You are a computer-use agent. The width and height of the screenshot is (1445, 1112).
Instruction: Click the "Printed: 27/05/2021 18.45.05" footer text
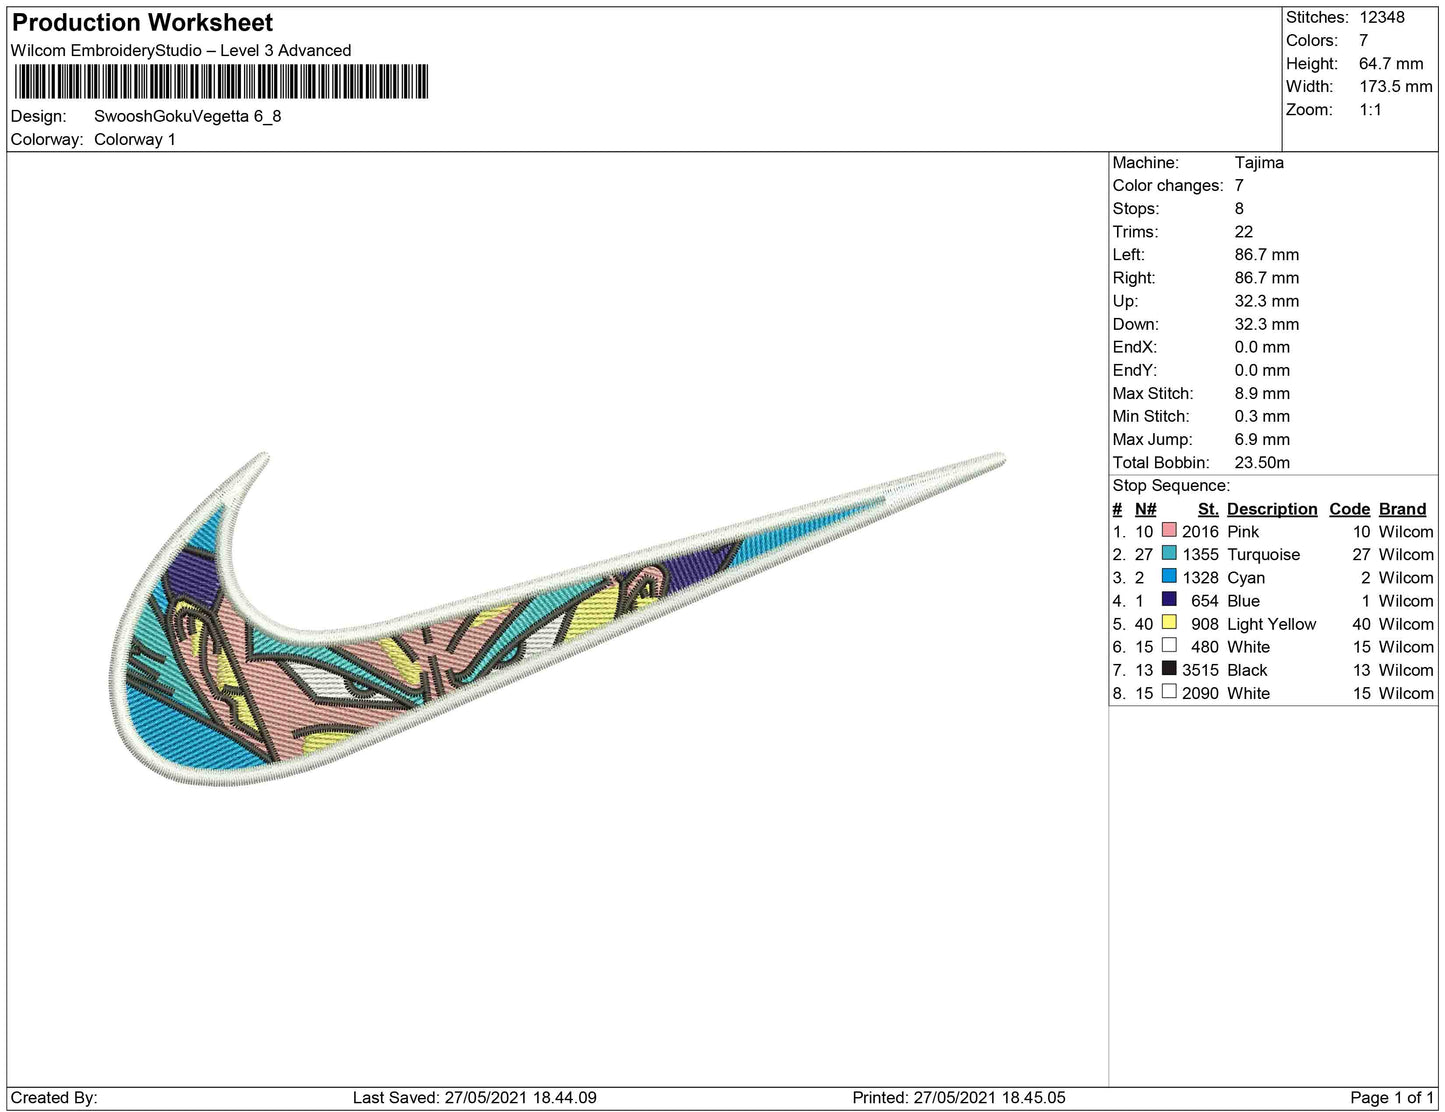959,1098
